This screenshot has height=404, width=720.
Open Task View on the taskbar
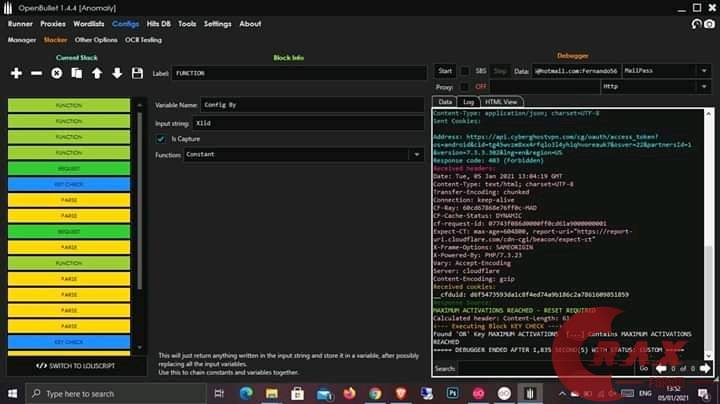pyautogui.click(x=219, y=393)
